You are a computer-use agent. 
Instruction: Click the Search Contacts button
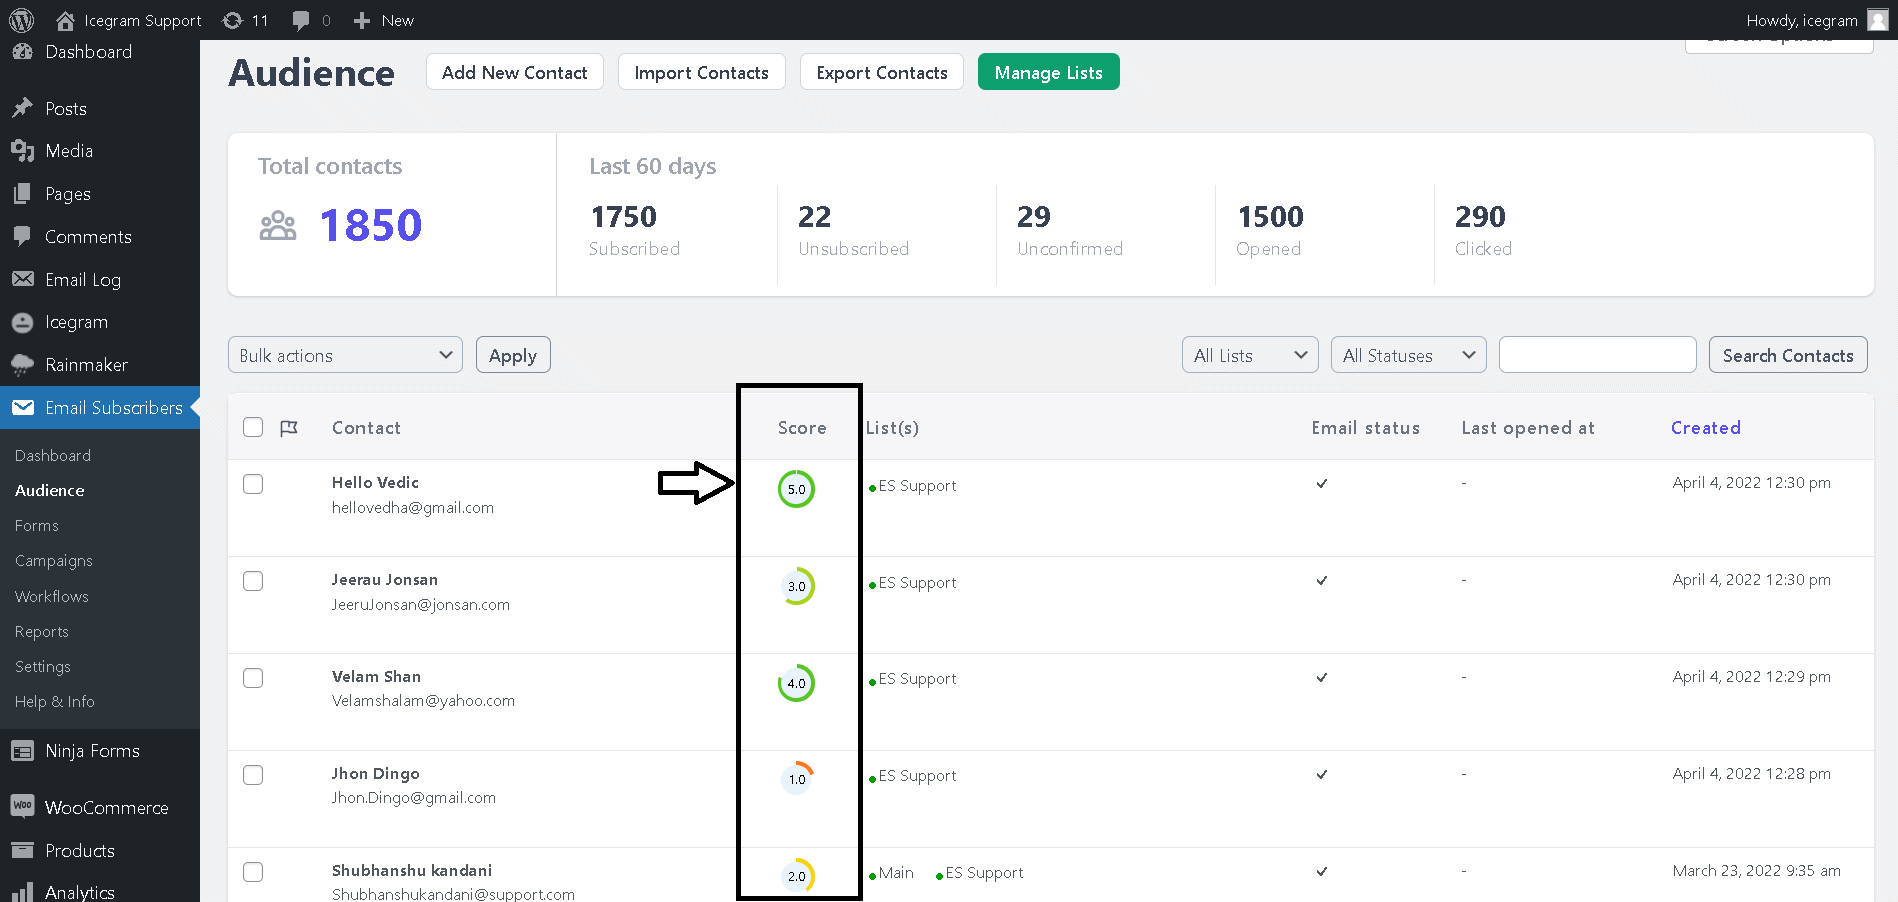1788,355
